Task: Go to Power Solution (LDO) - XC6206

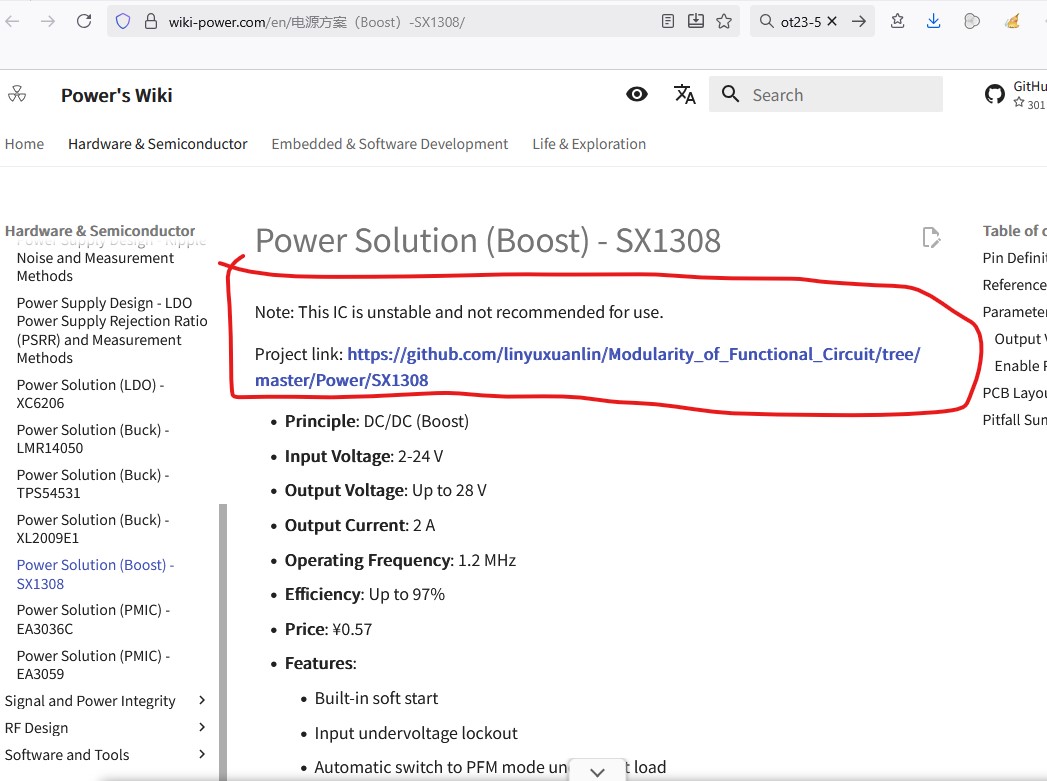Action: pyautogui.click(x=90, y=393)
